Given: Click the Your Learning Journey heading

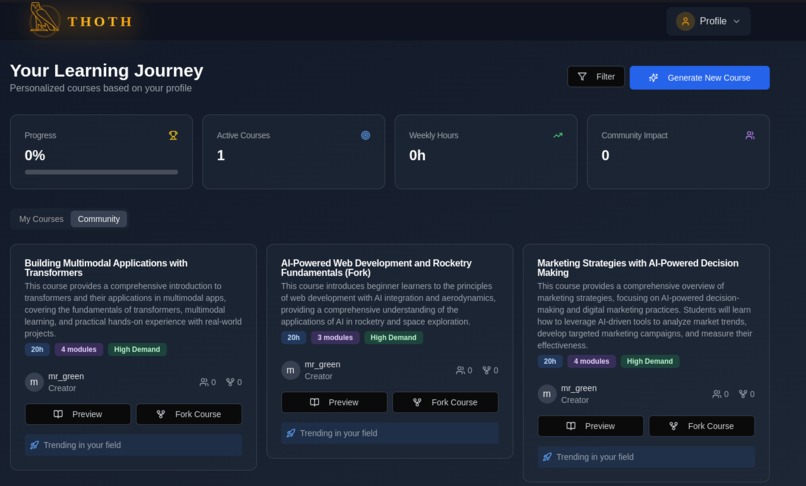Looking at the screenshot, I should [x=106, y=70].
